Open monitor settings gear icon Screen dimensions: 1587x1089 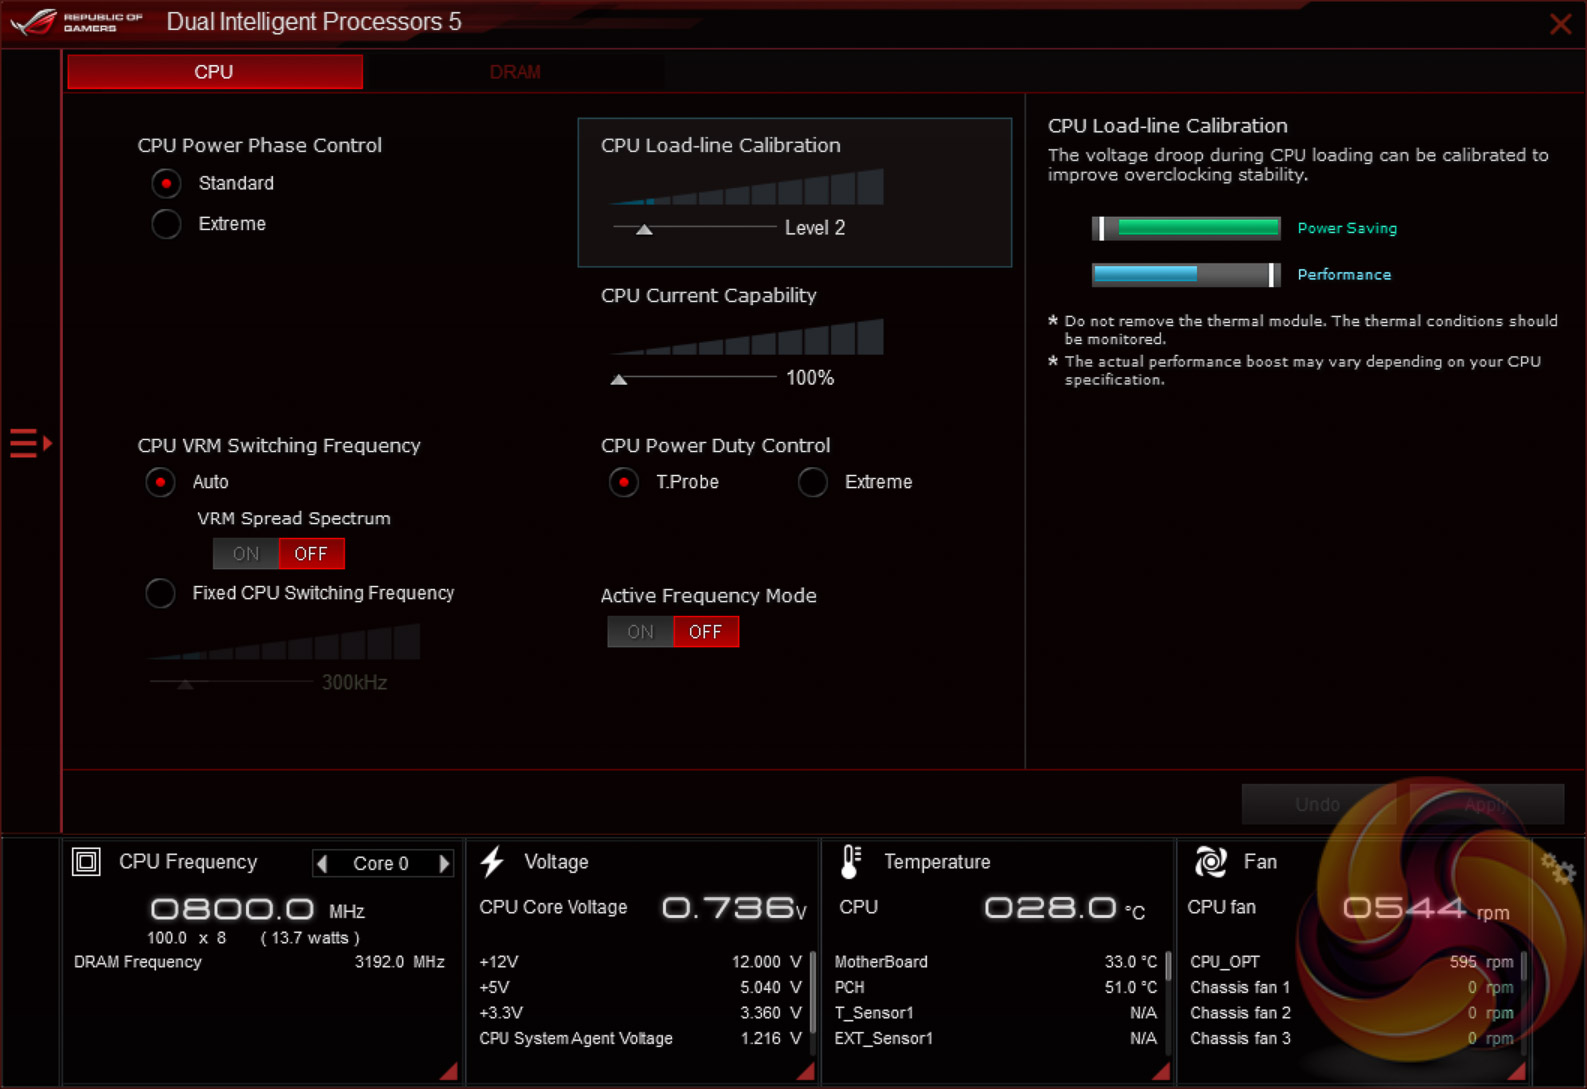point(1557,868)
